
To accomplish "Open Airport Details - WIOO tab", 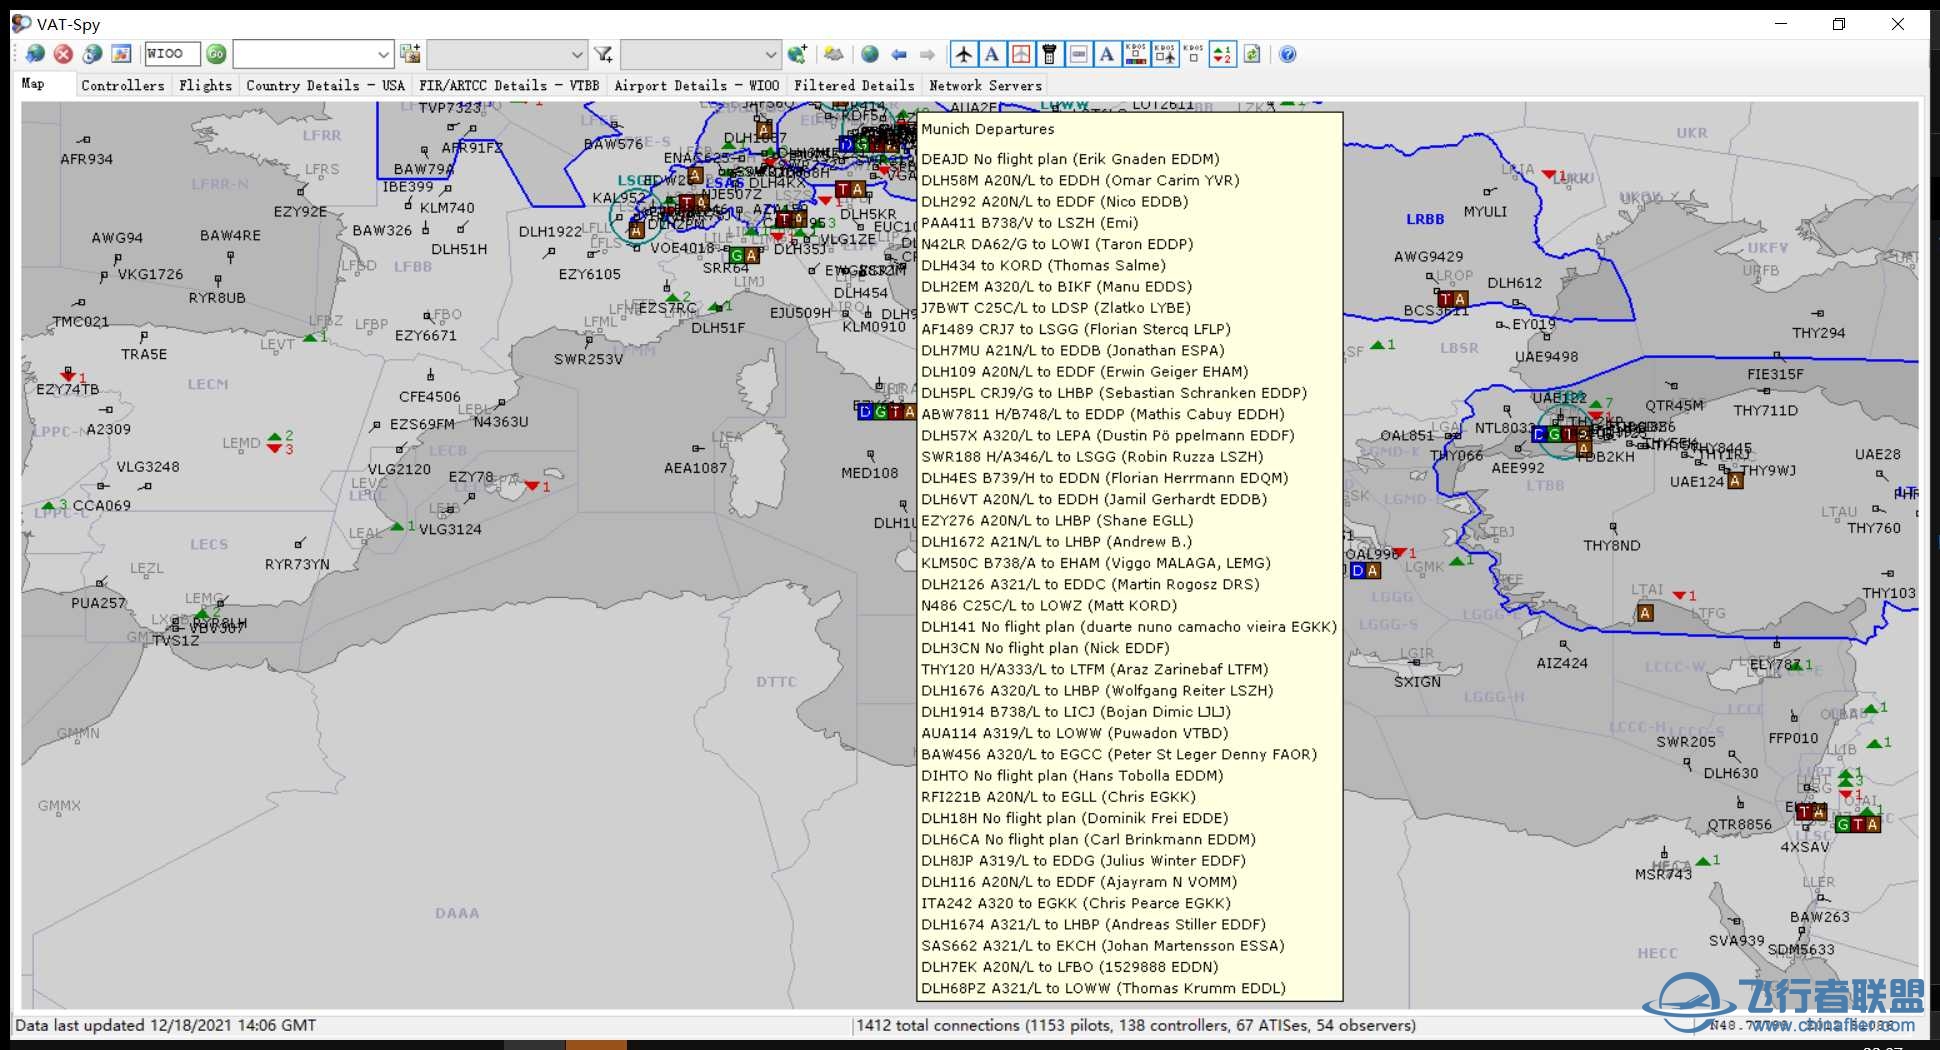I will pos(697,86).
